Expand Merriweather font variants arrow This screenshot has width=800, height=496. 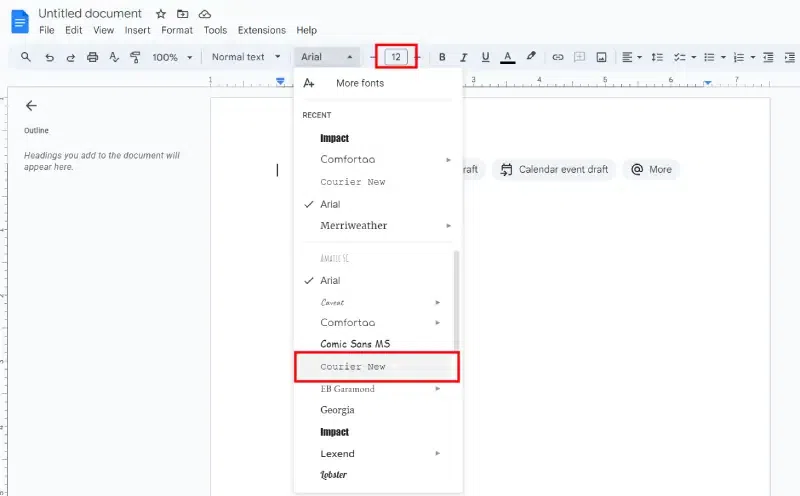pyautogui.click(x=448, y=226)
